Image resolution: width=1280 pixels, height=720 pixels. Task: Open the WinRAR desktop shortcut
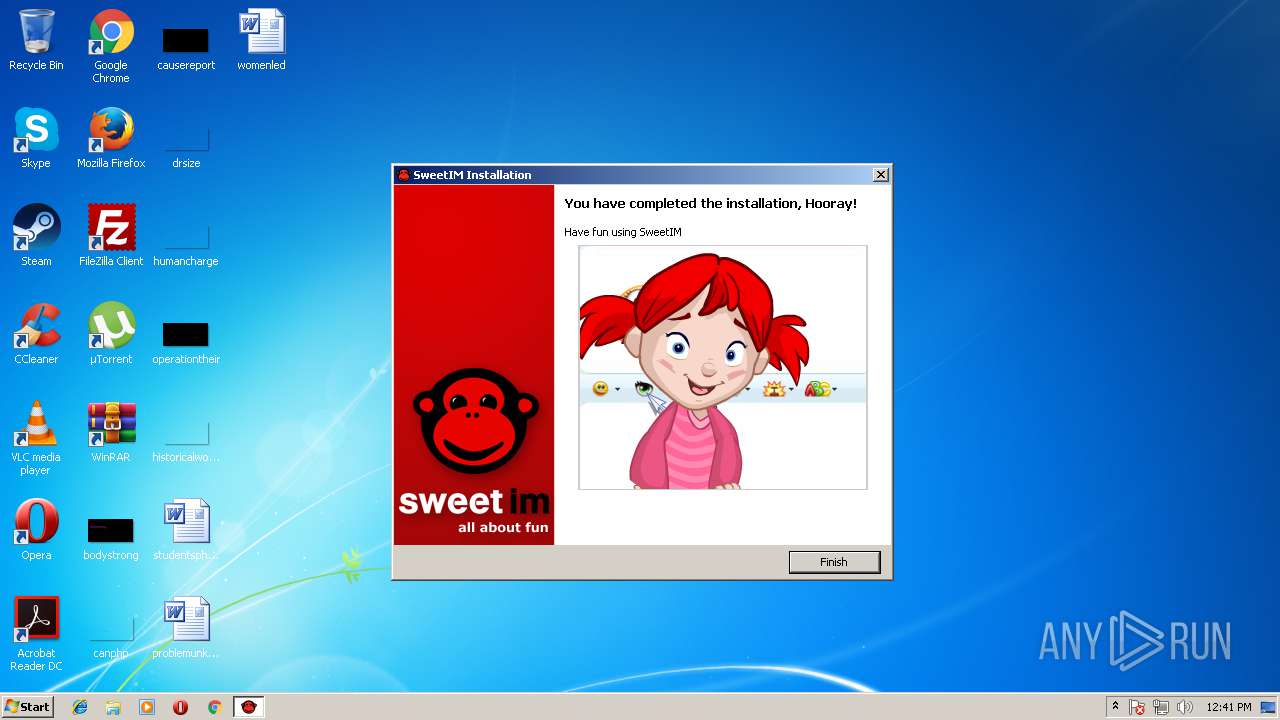click(x=111, y=432)
